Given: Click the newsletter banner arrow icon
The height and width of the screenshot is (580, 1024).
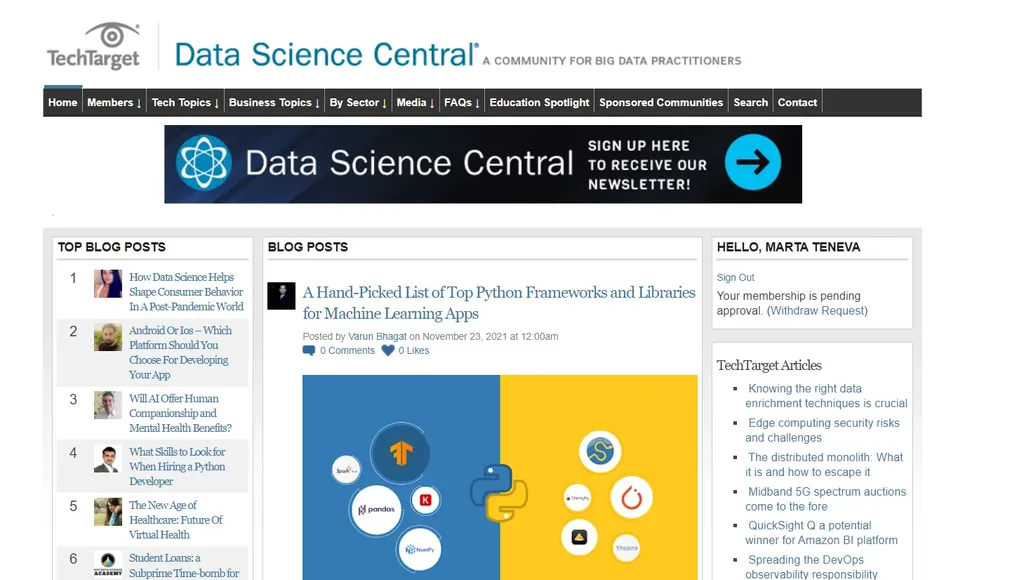Looking at the screenshot, I should (752, 163).
